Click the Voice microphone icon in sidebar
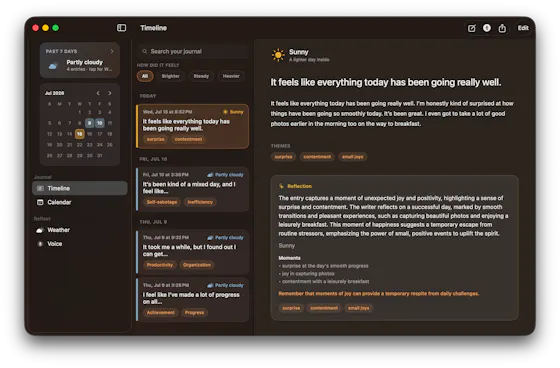 (x=40, y=244)
